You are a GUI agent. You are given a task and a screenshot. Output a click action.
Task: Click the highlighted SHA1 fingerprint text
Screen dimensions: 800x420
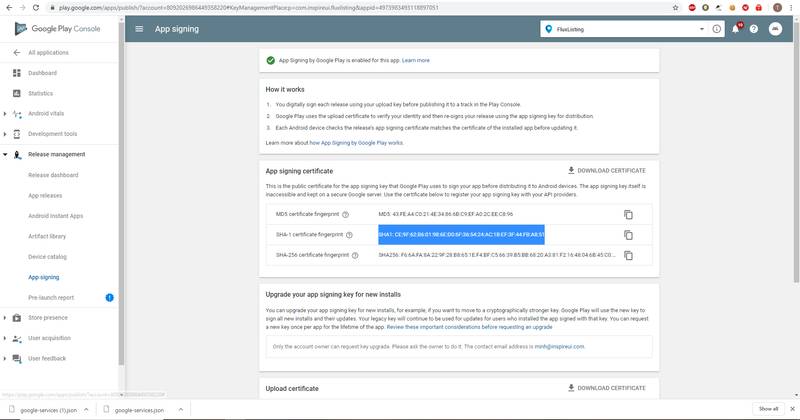click(x=461, y=235)
